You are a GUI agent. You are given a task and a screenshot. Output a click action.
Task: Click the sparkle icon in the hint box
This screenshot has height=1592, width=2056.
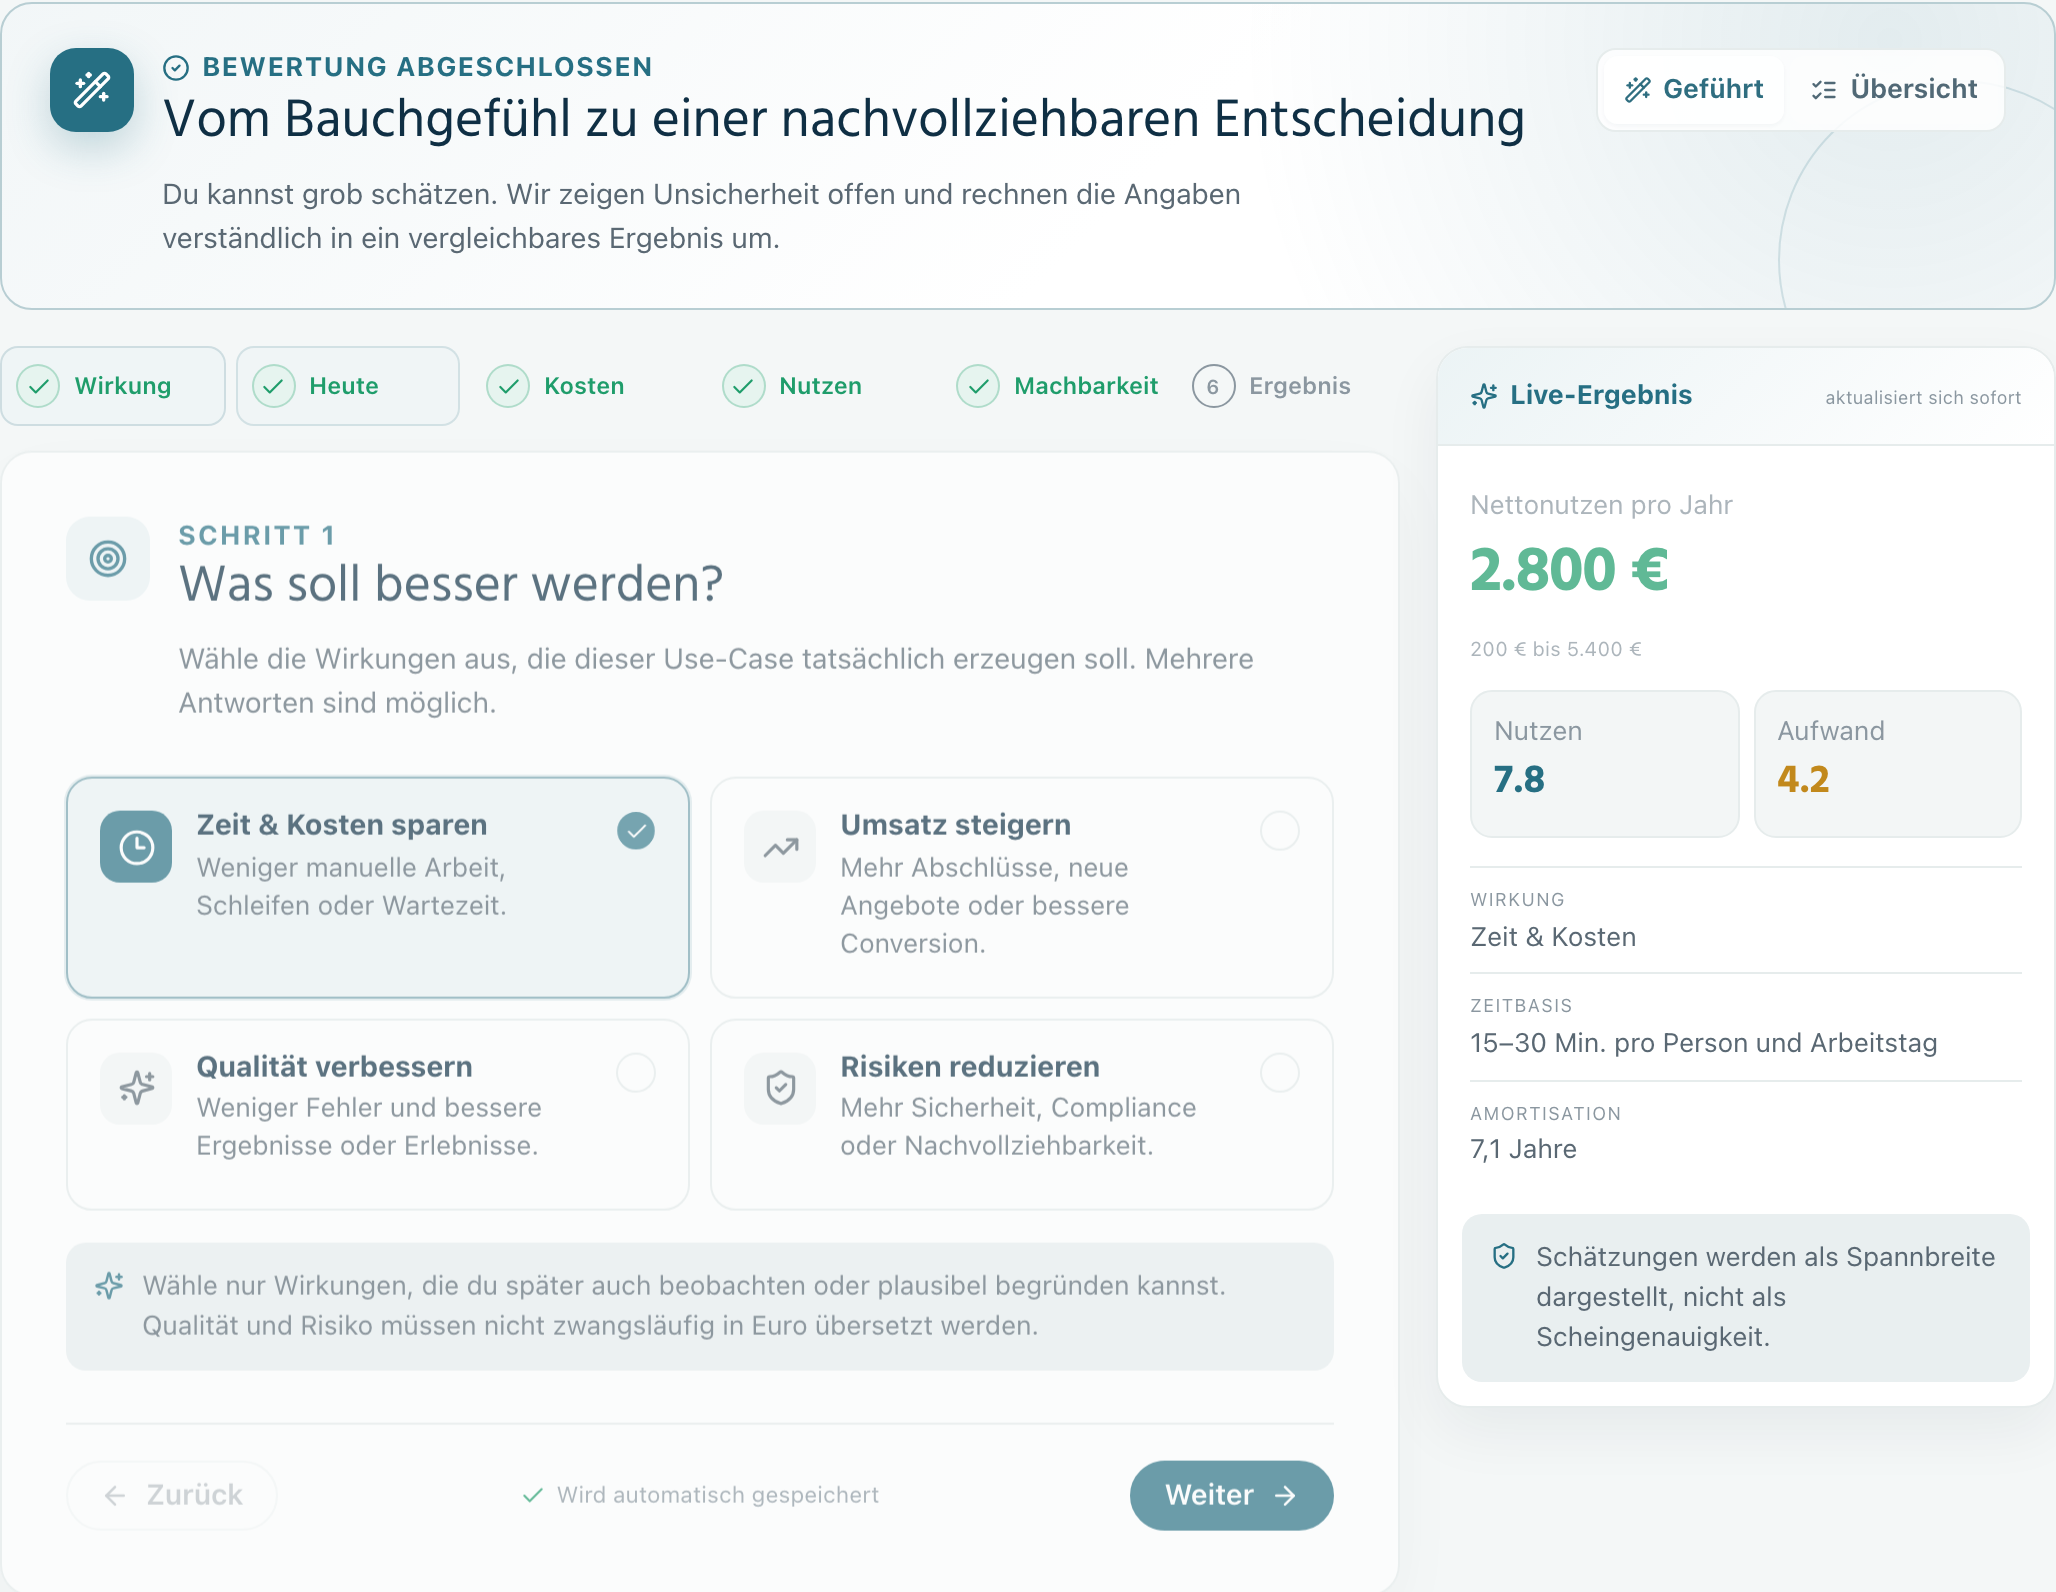pyautogui.click(x=109, y=1286)
